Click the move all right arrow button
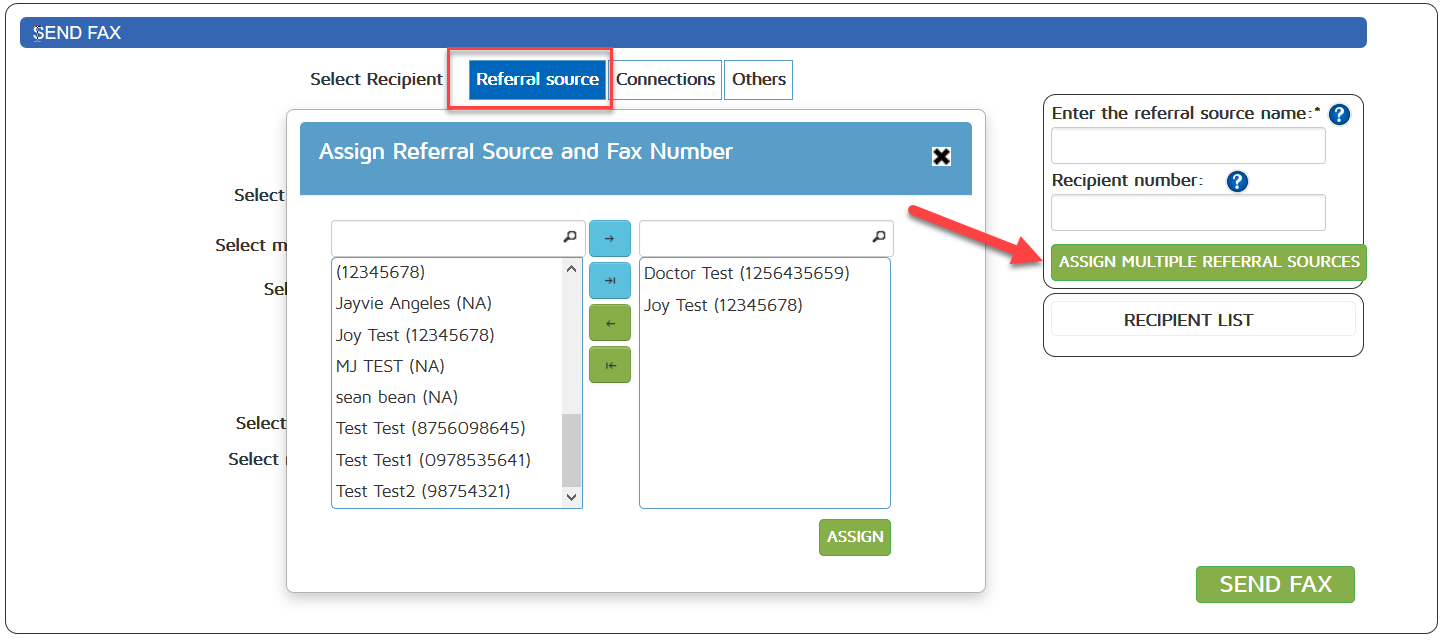The height and width of the screenshot is (642, 1444). click(x=609, y=281)
